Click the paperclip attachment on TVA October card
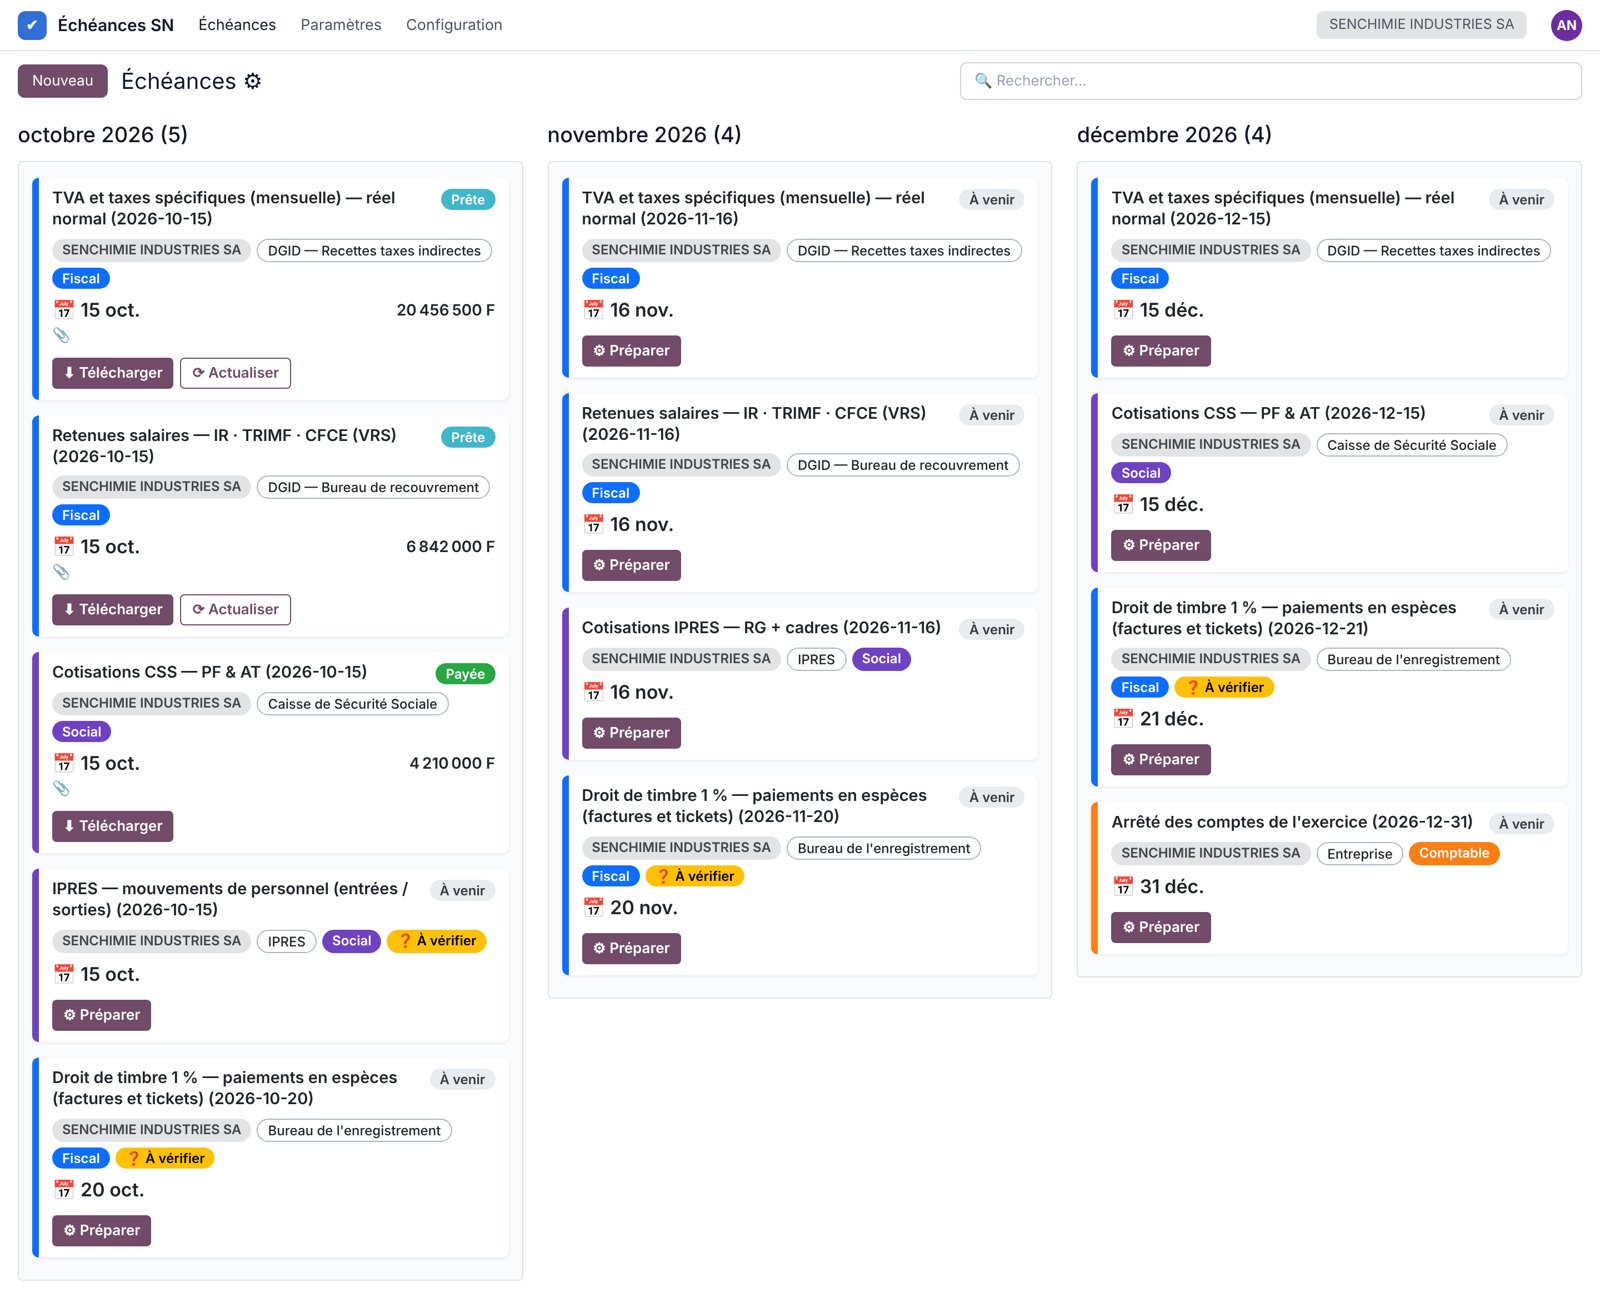 click(x=61, y=335)
